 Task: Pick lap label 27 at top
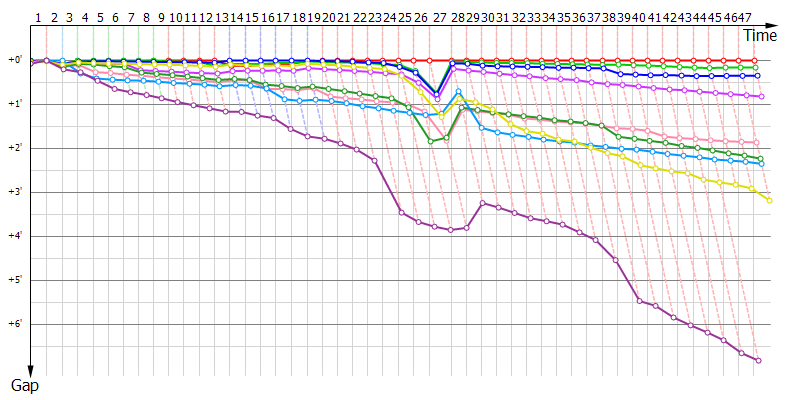[439, 18]
